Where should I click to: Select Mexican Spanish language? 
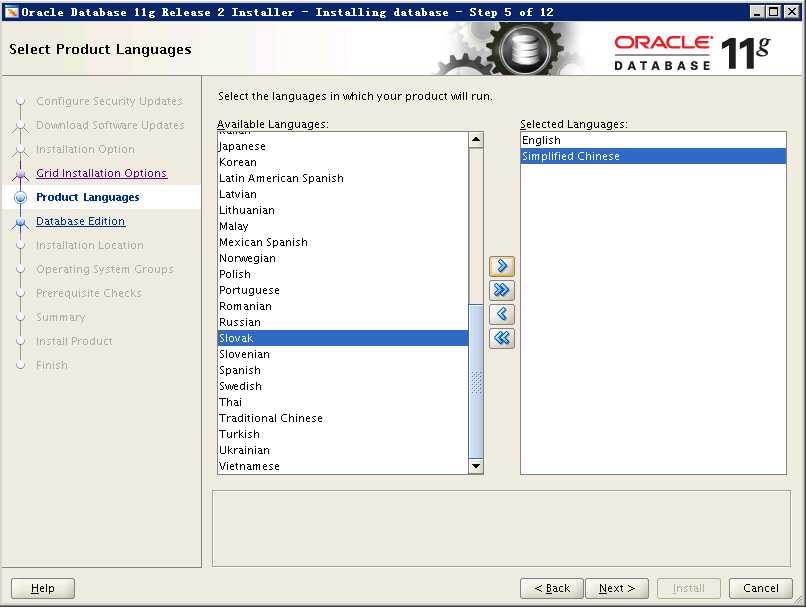click(x=343, y=242)
